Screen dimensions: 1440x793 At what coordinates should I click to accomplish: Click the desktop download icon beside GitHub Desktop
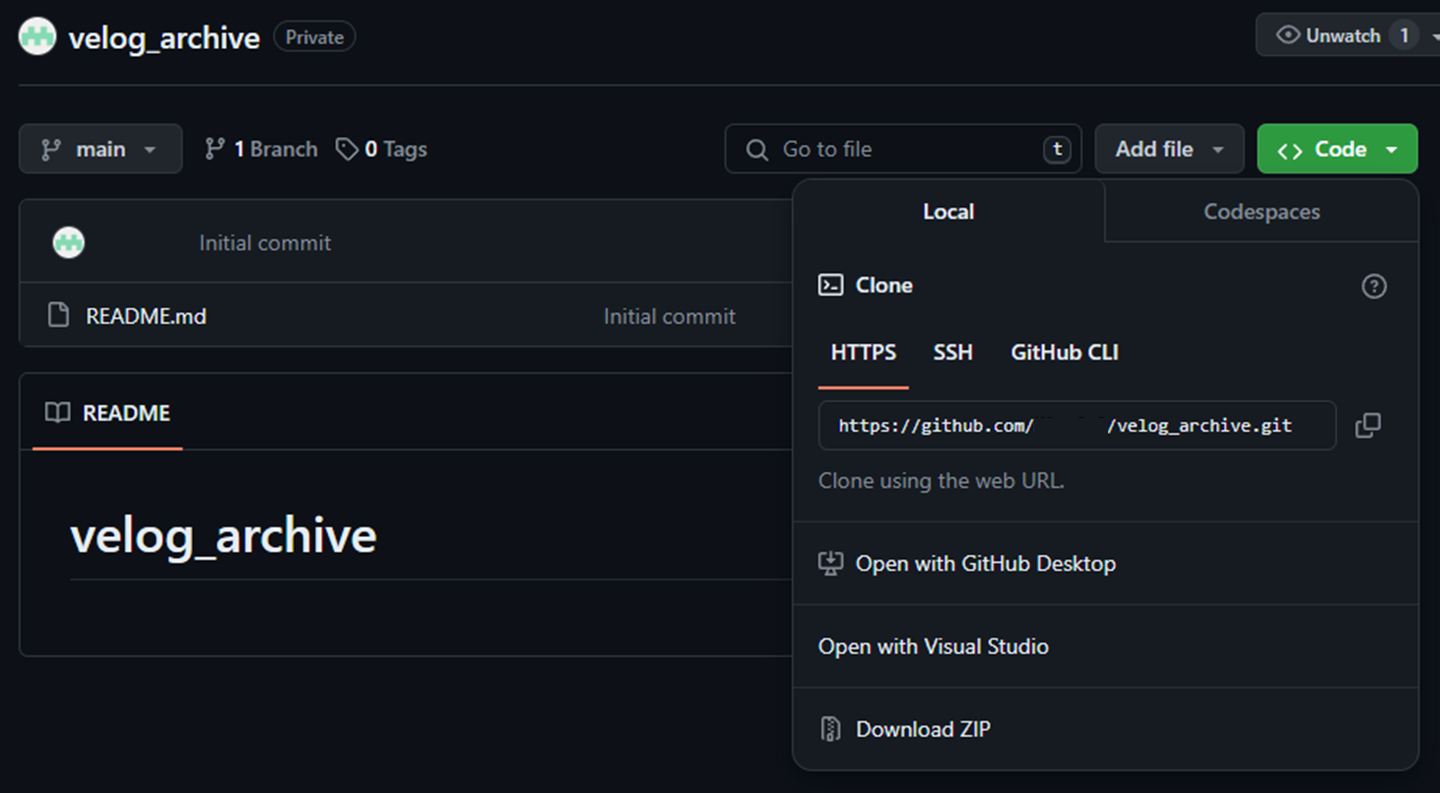point(830,563)
